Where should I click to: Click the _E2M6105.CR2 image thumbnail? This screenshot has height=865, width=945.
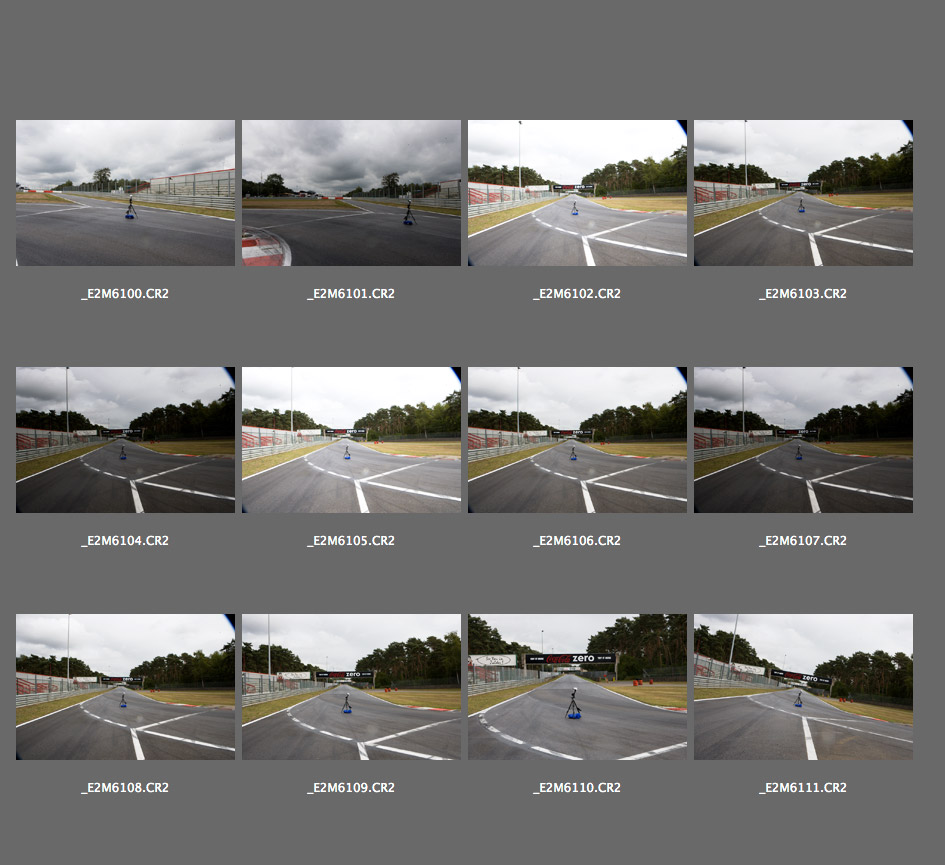point(351,440)
